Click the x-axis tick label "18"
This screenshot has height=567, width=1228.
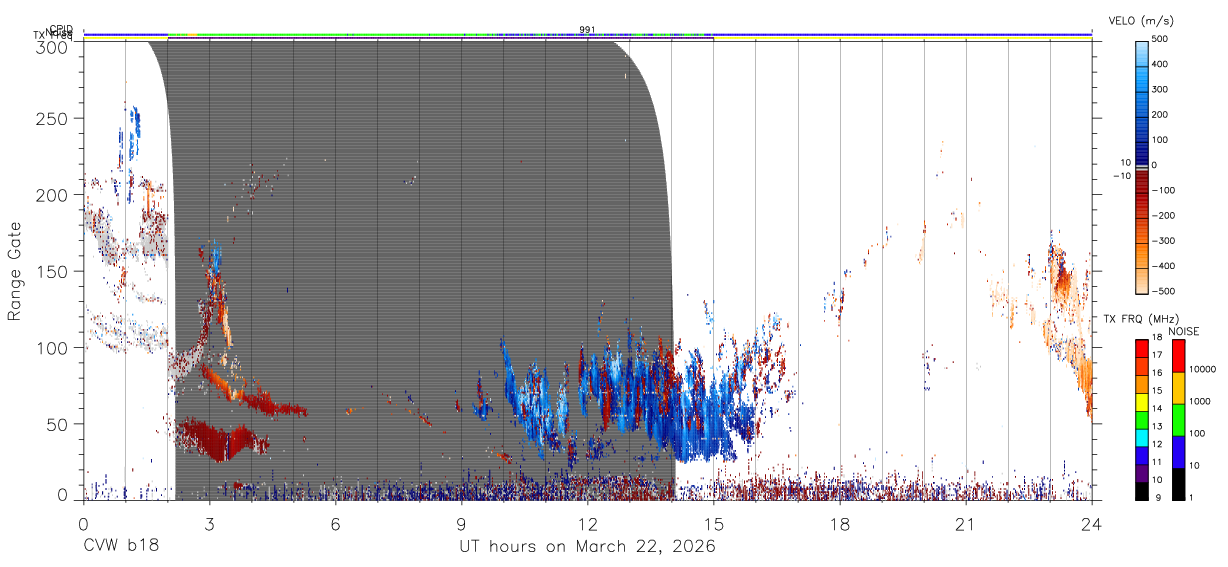[x=839, y=523]
